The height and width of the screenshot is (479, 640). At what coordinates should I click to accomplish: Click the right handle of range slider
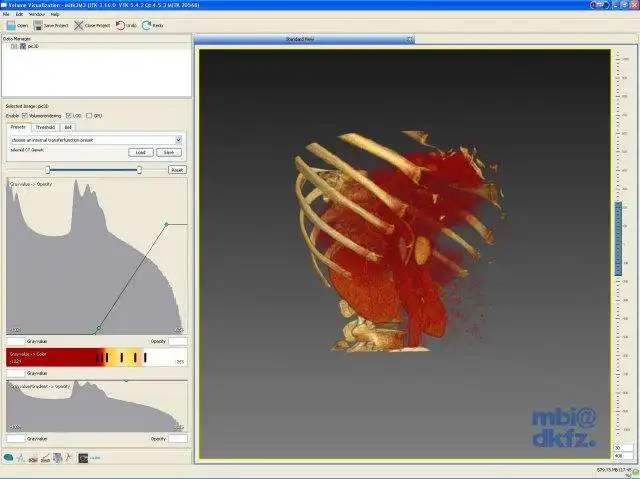coord(139,170)
